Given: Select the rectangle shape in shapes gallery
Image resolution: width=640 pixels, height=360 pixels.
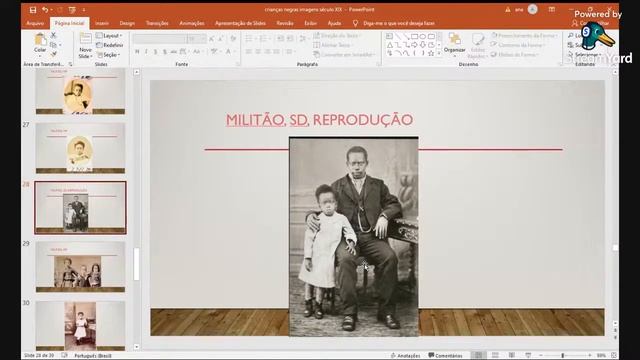Looking at the screenshot, I should [x=415, y=36].
